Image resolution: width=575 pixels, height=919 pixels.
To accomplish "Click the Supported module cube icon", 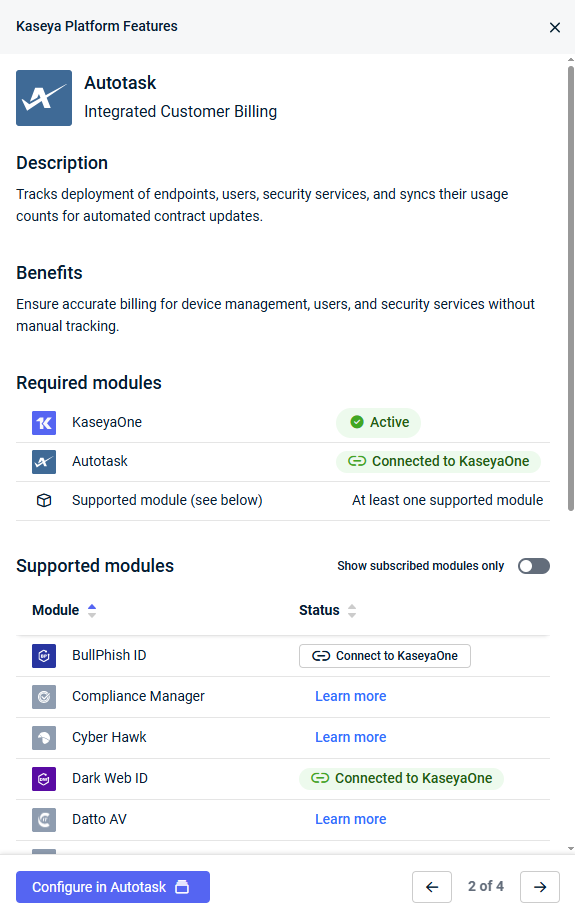I will (x=44, y=501).
